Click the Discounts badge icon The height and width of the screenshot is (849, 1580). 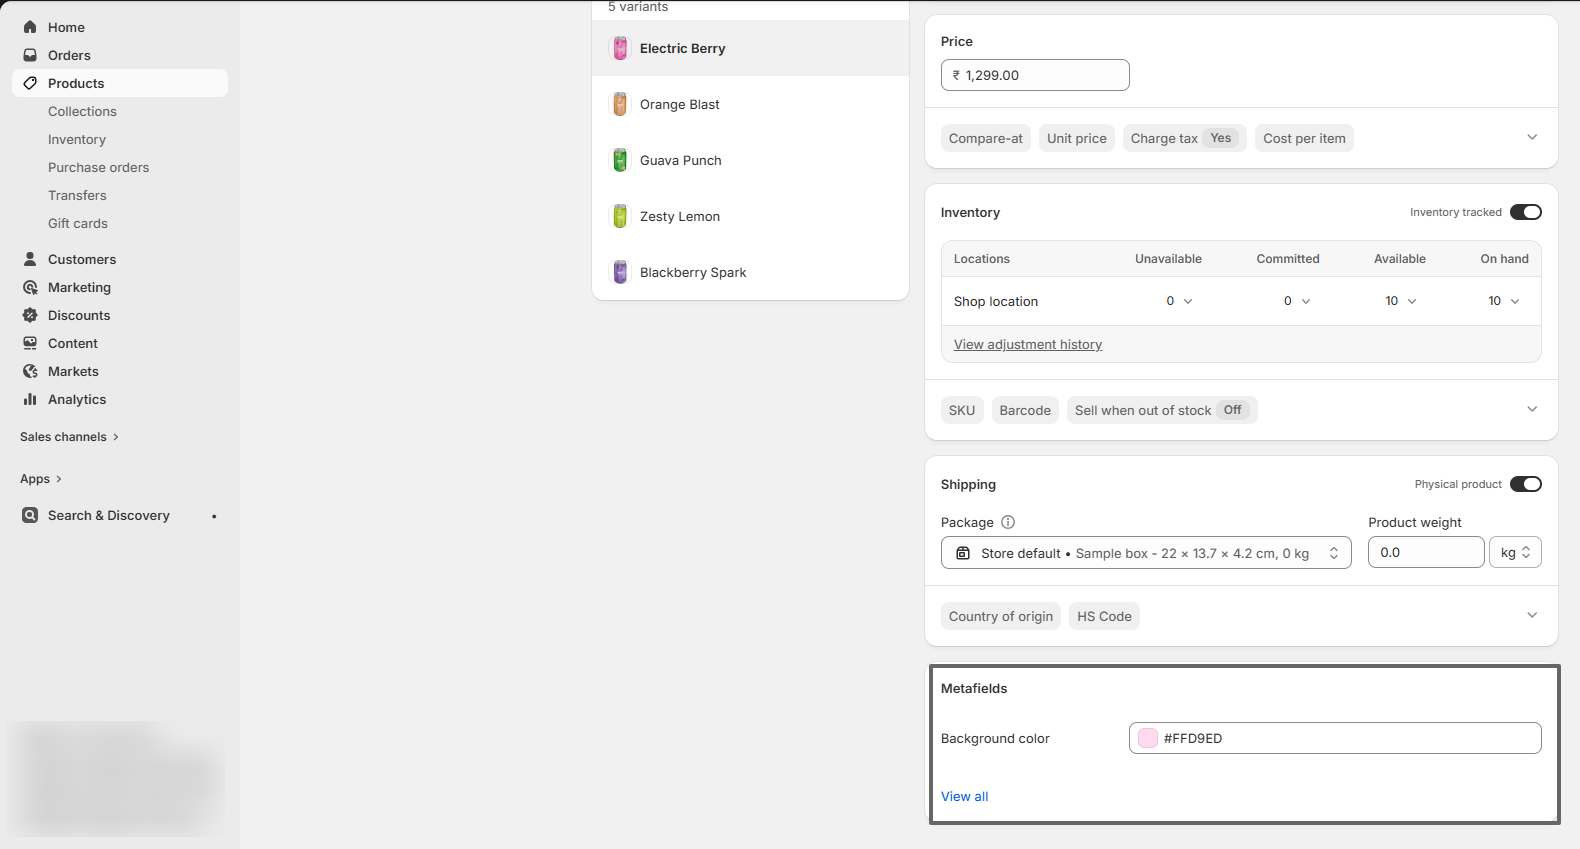point(30,315)
